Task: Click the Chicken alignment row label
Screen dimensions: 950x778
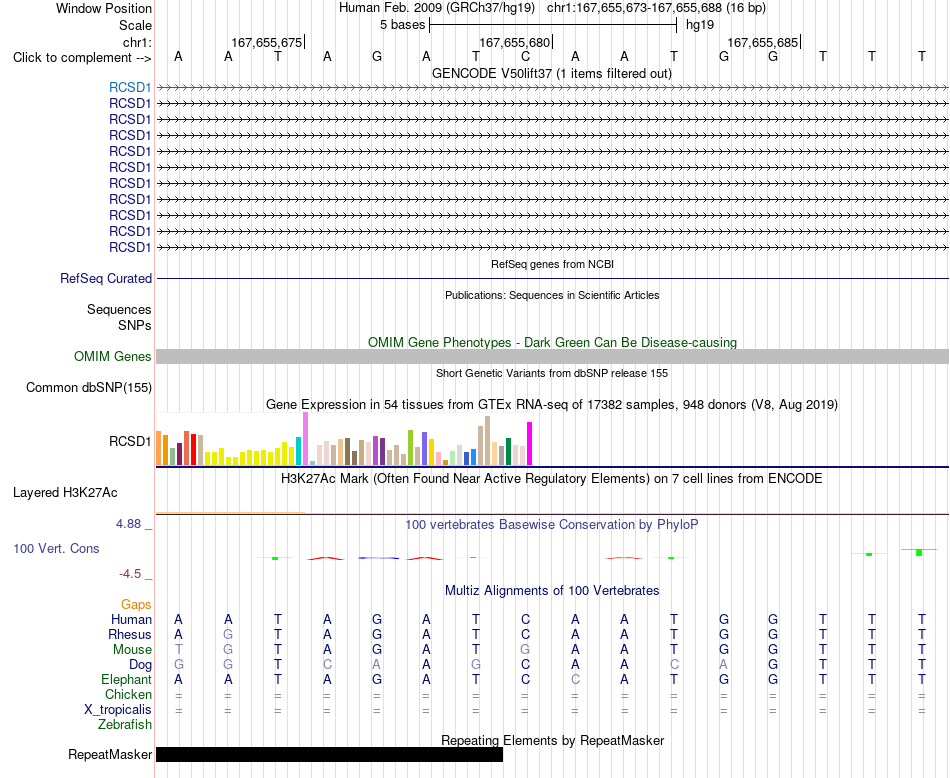Action: 128,694
